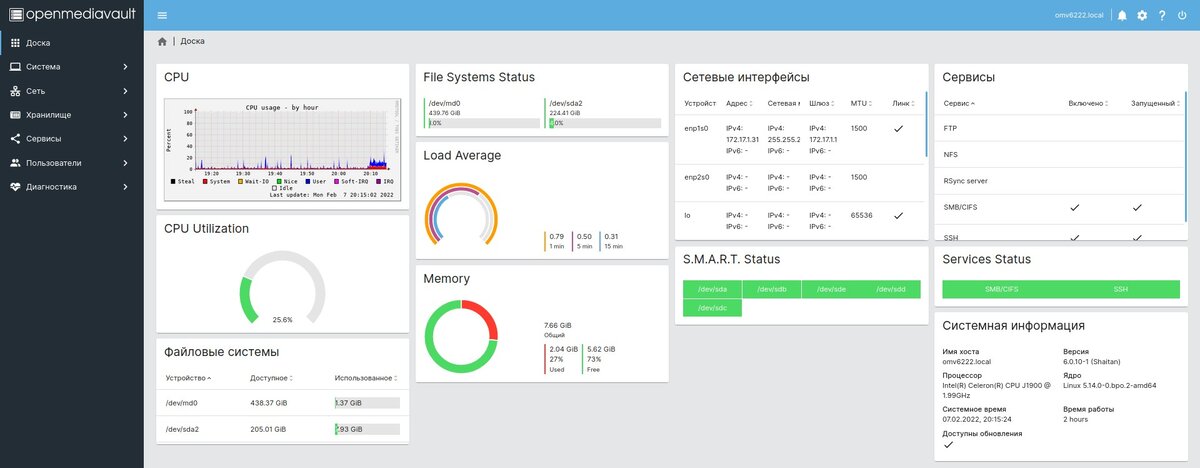Click the /dev/sda S.M.A.R.T. status tile

pos(712,289)
